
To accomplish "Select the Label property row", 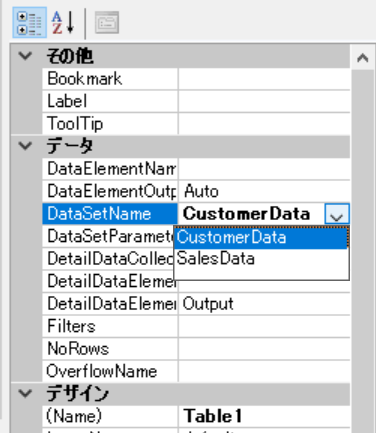I will tap(196, 101).
